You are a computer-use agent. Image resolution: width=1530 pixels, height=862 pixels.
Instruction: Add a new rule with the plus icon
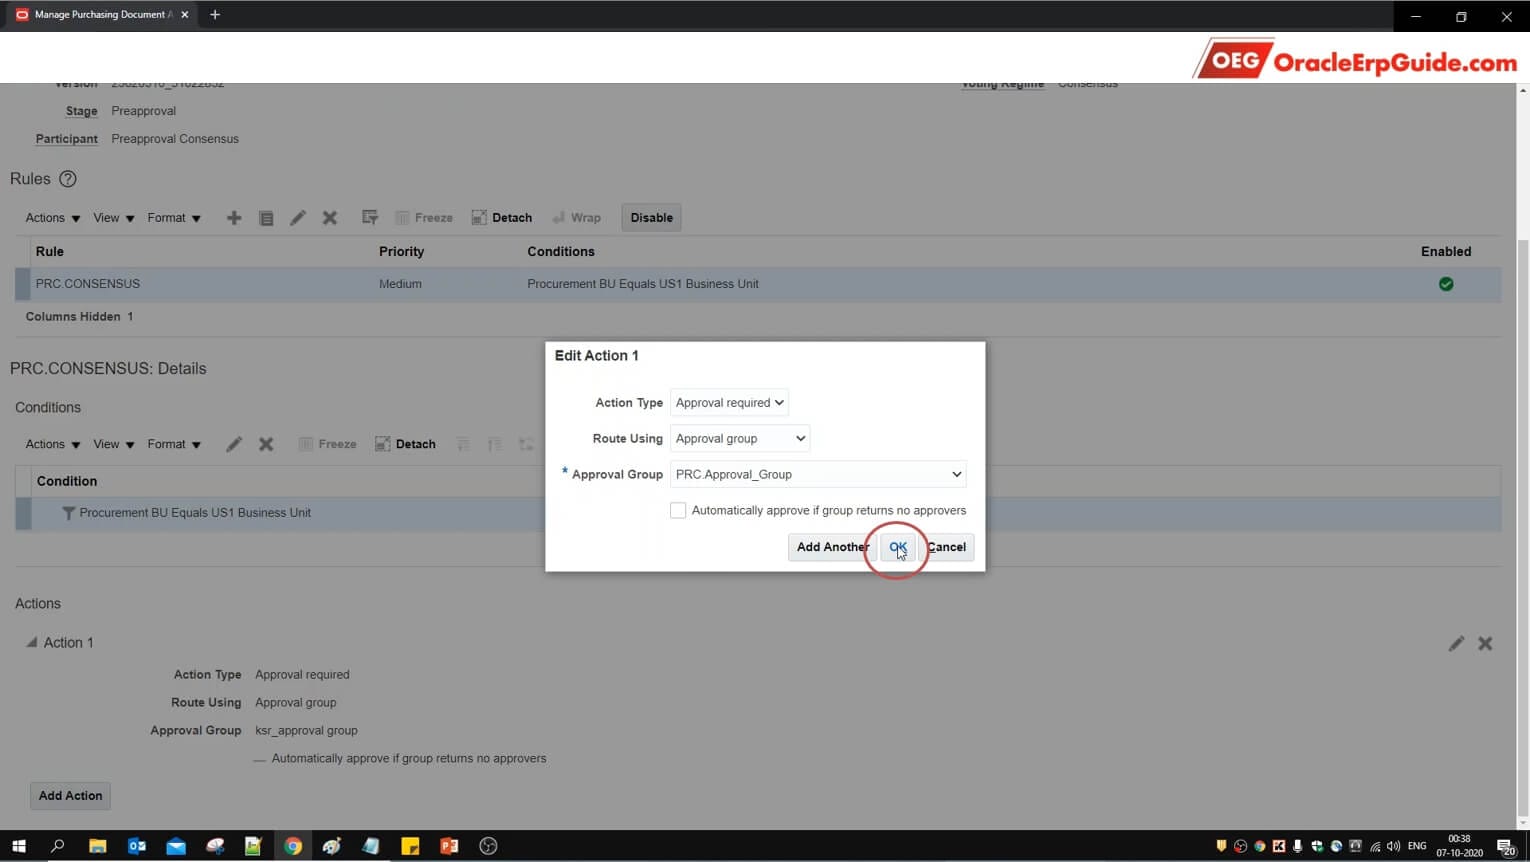tap(234, 218)
